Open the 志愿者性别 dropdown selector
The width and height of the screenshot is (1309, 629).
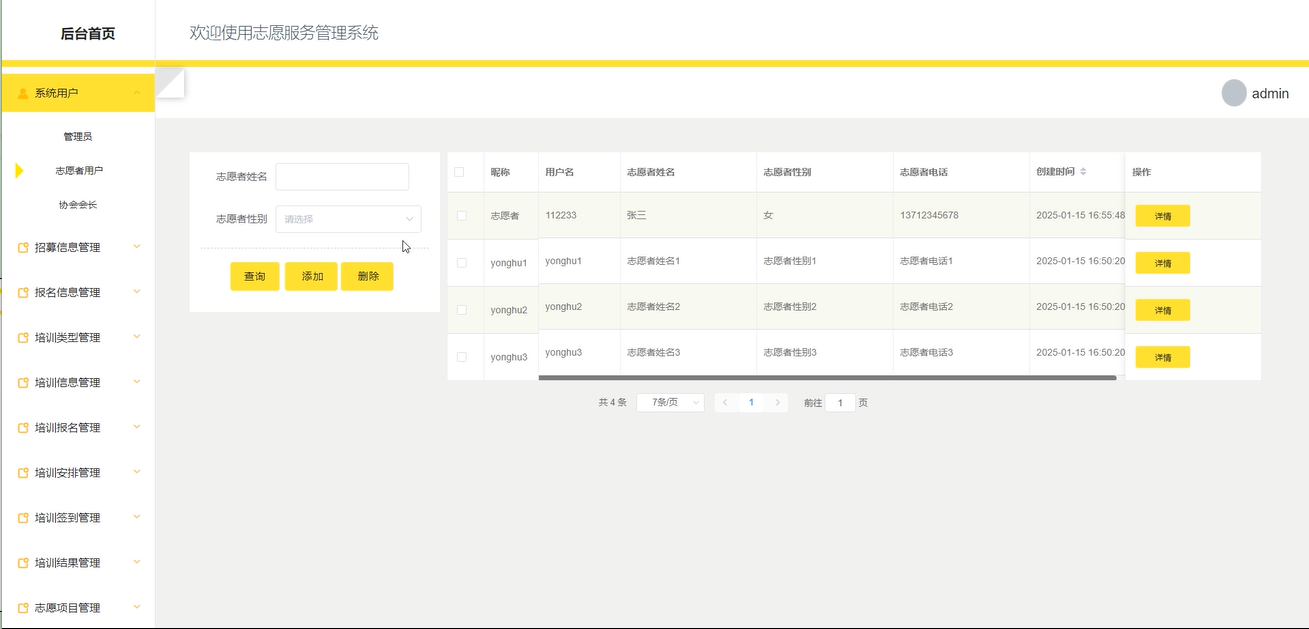pyautogui.click(x=348, y=219)
